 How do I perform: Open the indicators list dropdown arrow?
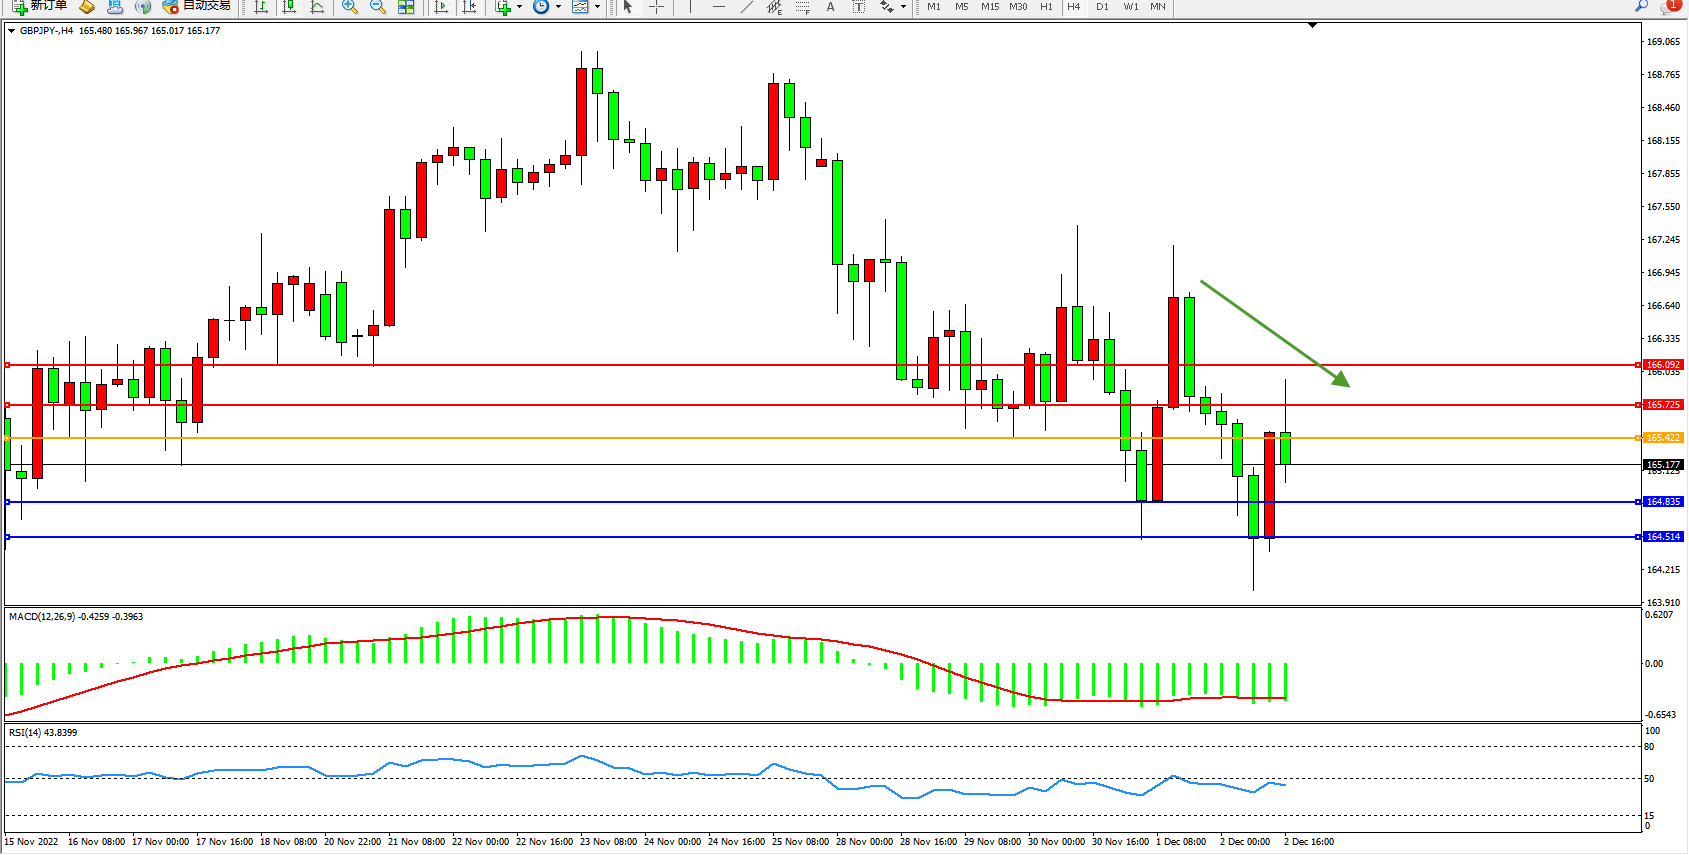(519, 7)
